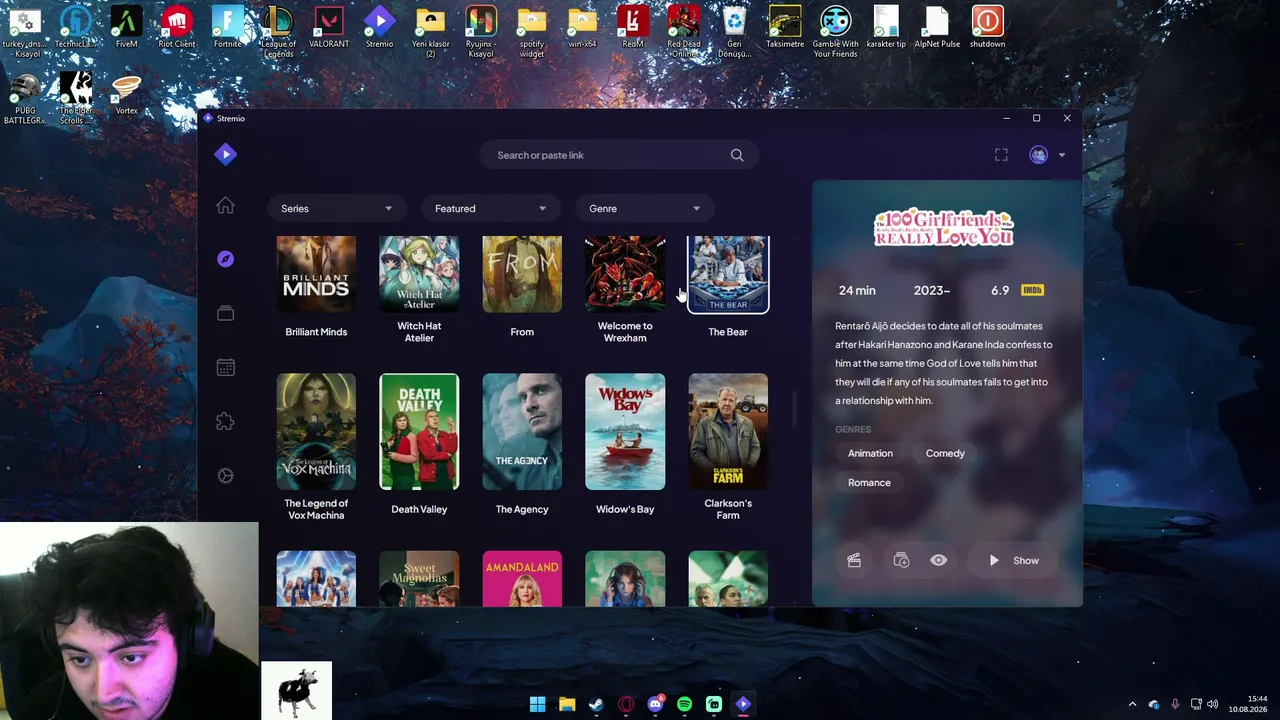Select The Bear poster
The width and height of the screenshot is (1280, 720).
728,275
